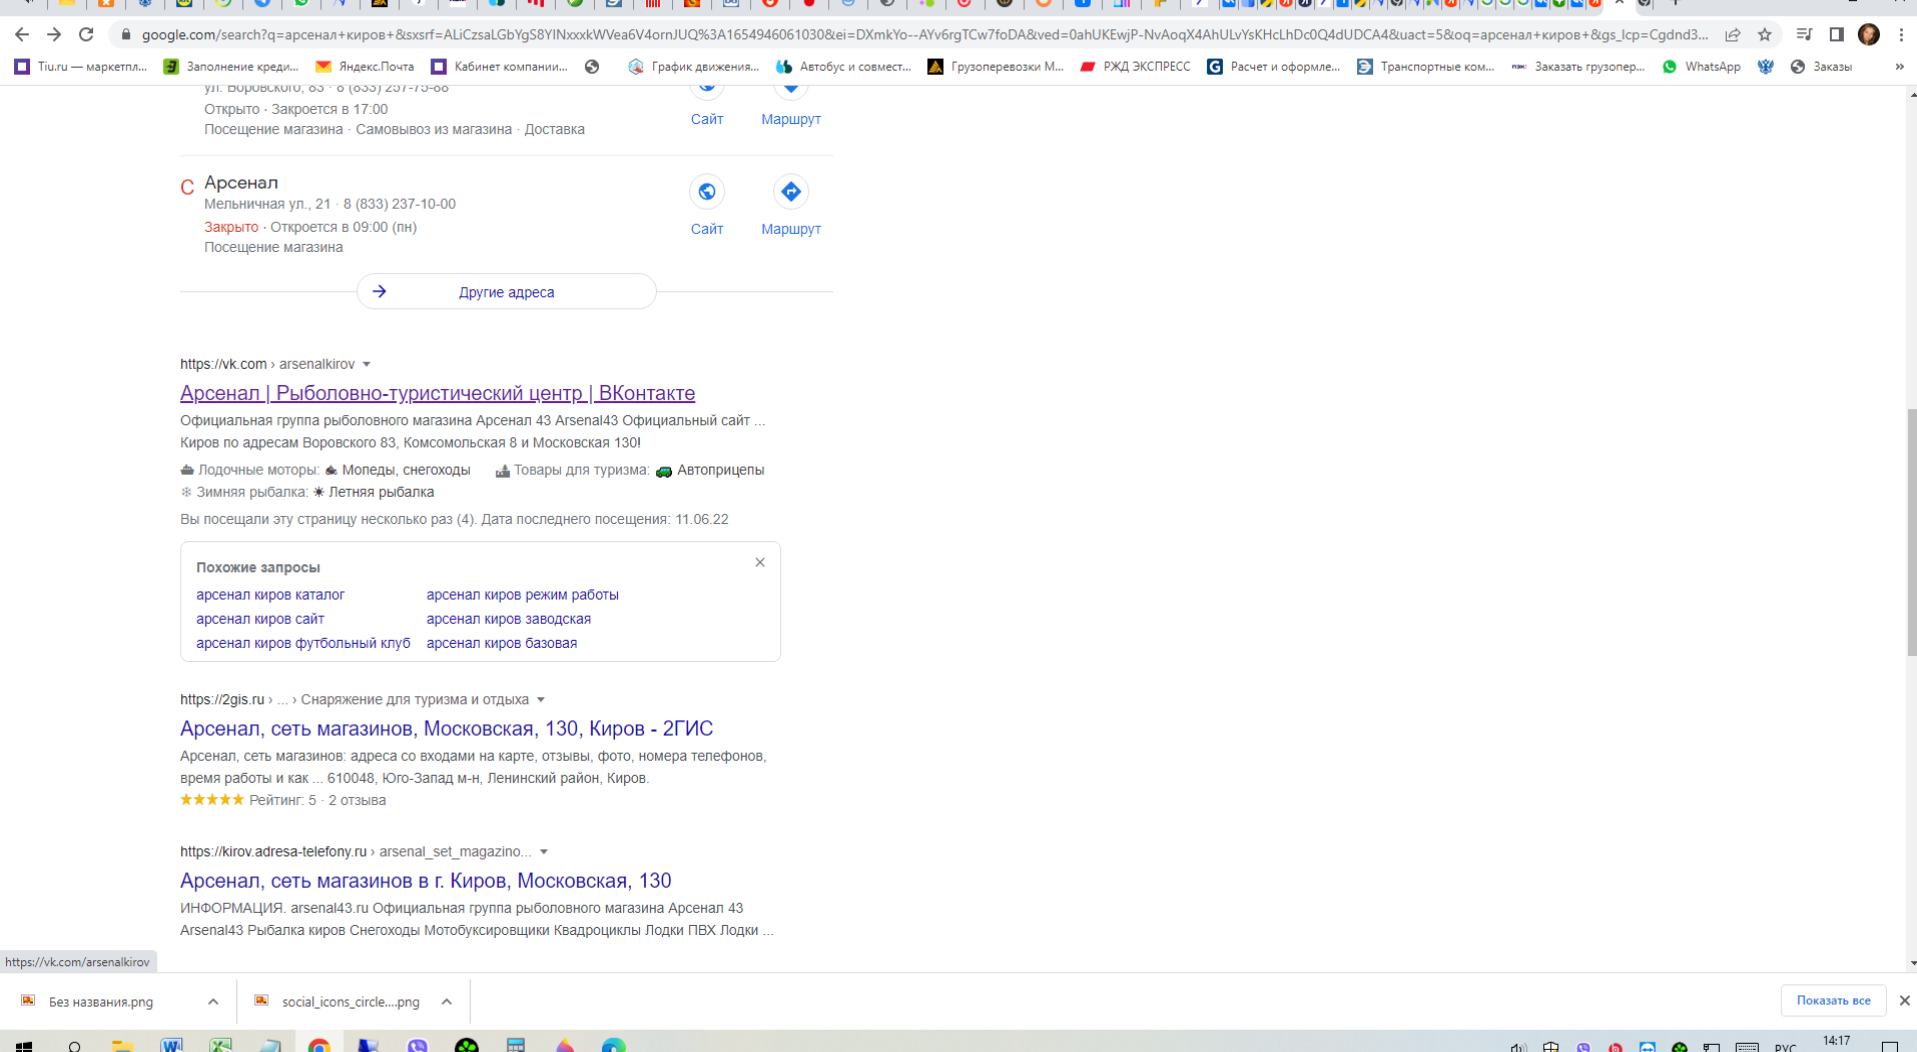Search арсенал киров футбольный клуб
Image resolution: width=1917 pixels, height=1052 pixels.
click(x=303, y=643)
